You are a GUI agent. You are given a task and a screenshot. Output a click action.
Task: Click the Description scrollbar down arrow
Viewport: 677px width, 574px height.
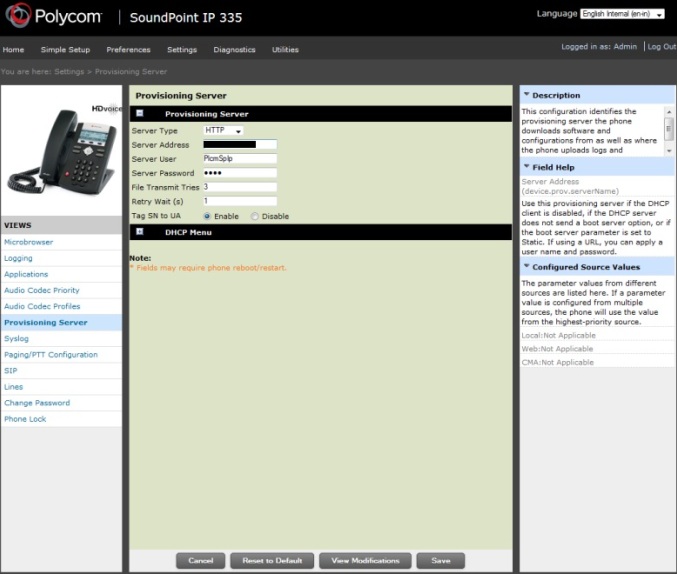[669, 151]
